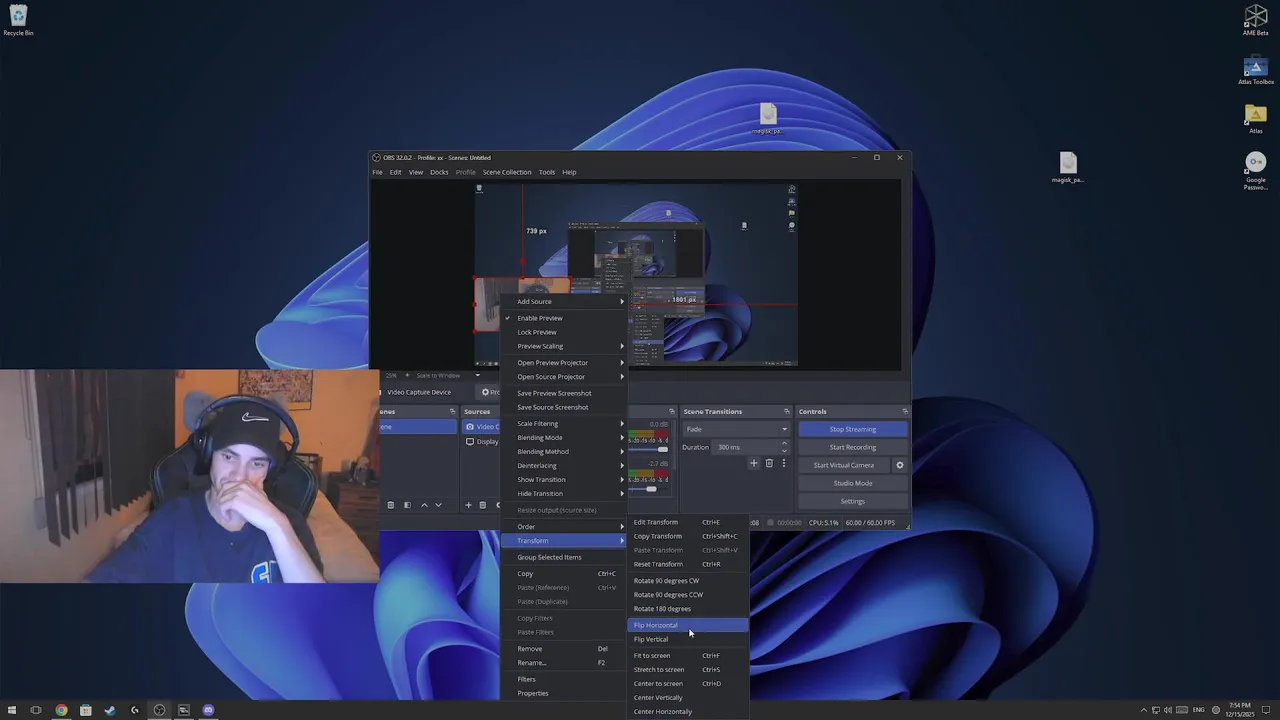Open Settings from Controls dock

pos(853,501)
